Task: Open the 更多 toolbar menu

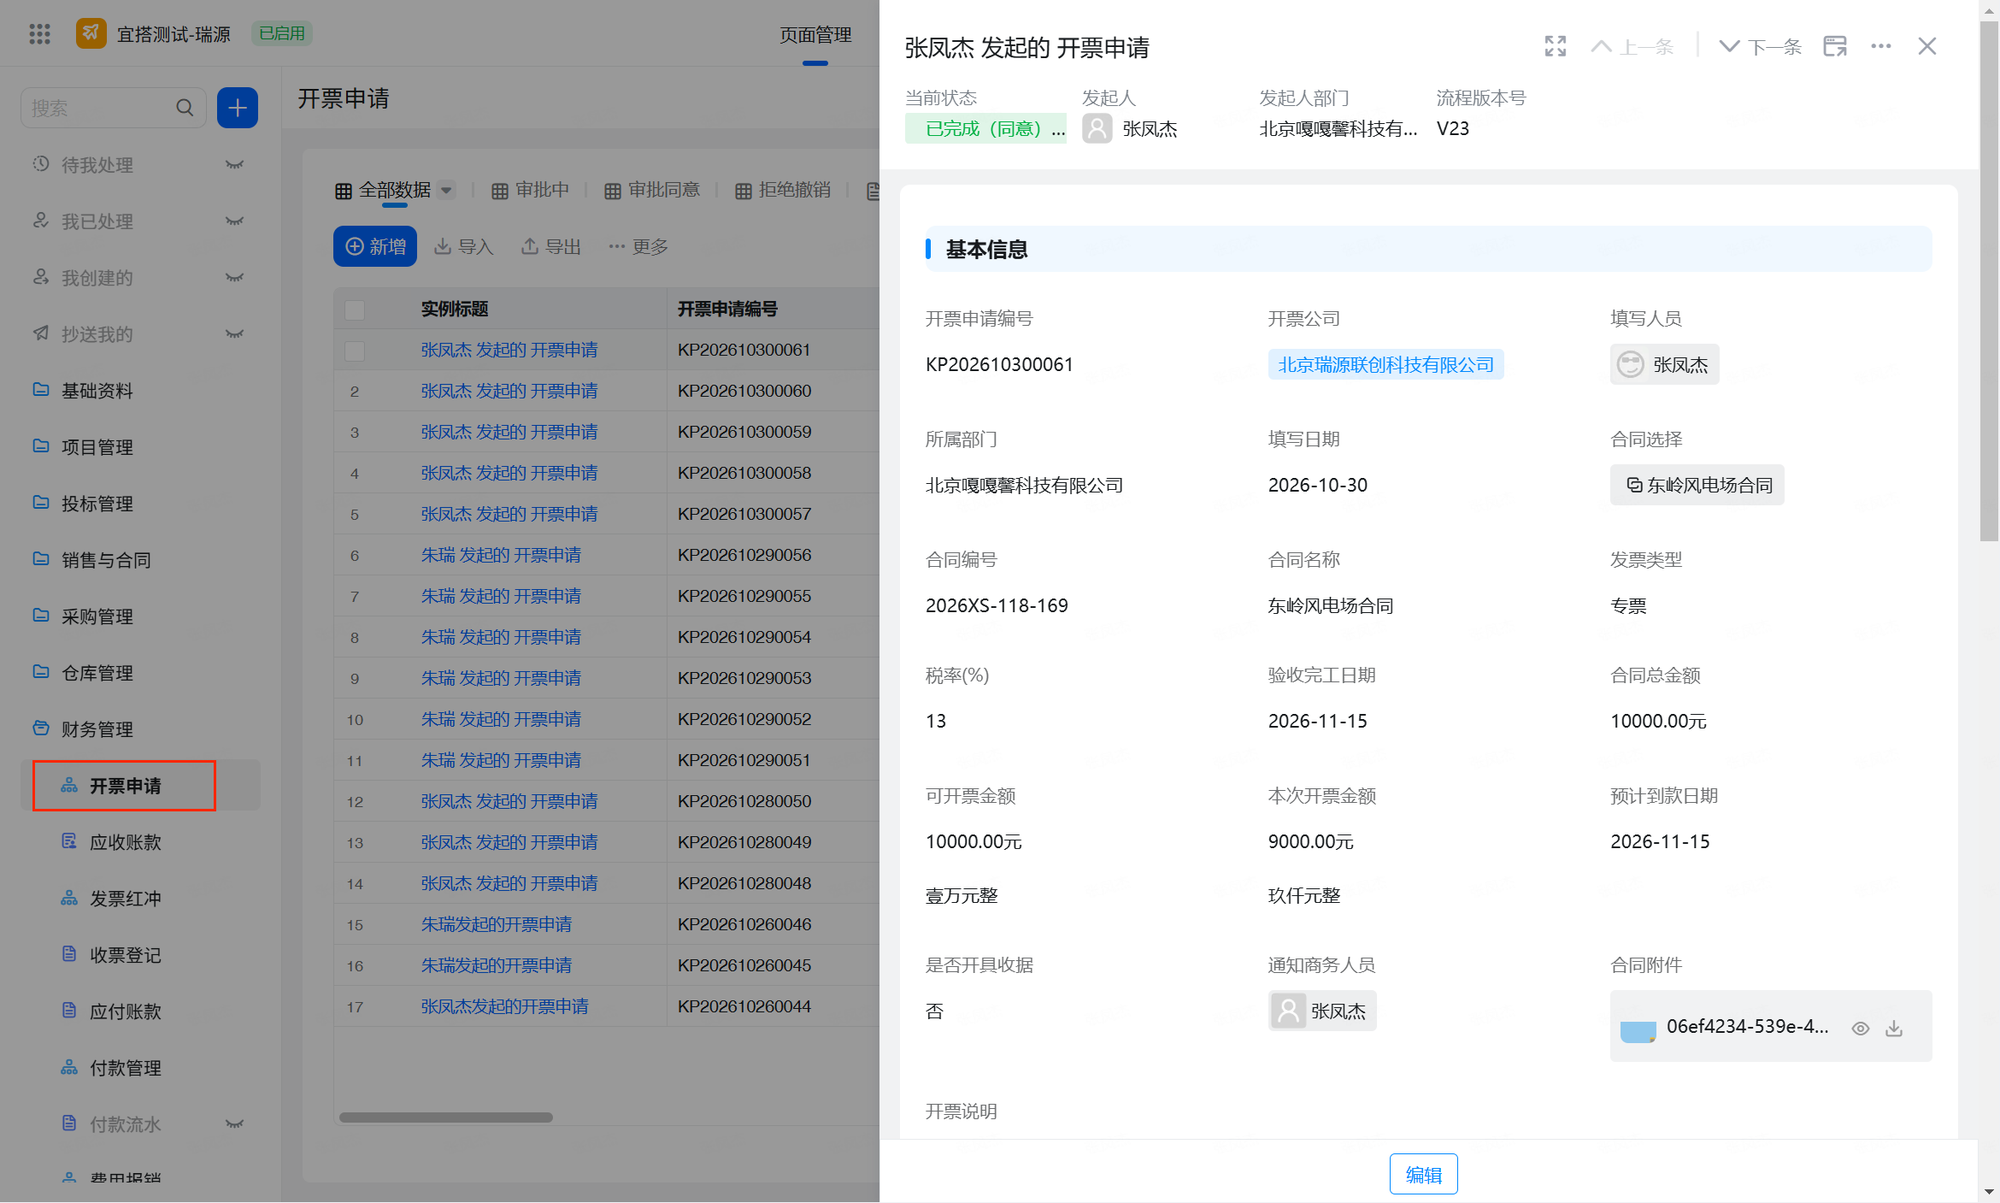Action: (638, 247)
